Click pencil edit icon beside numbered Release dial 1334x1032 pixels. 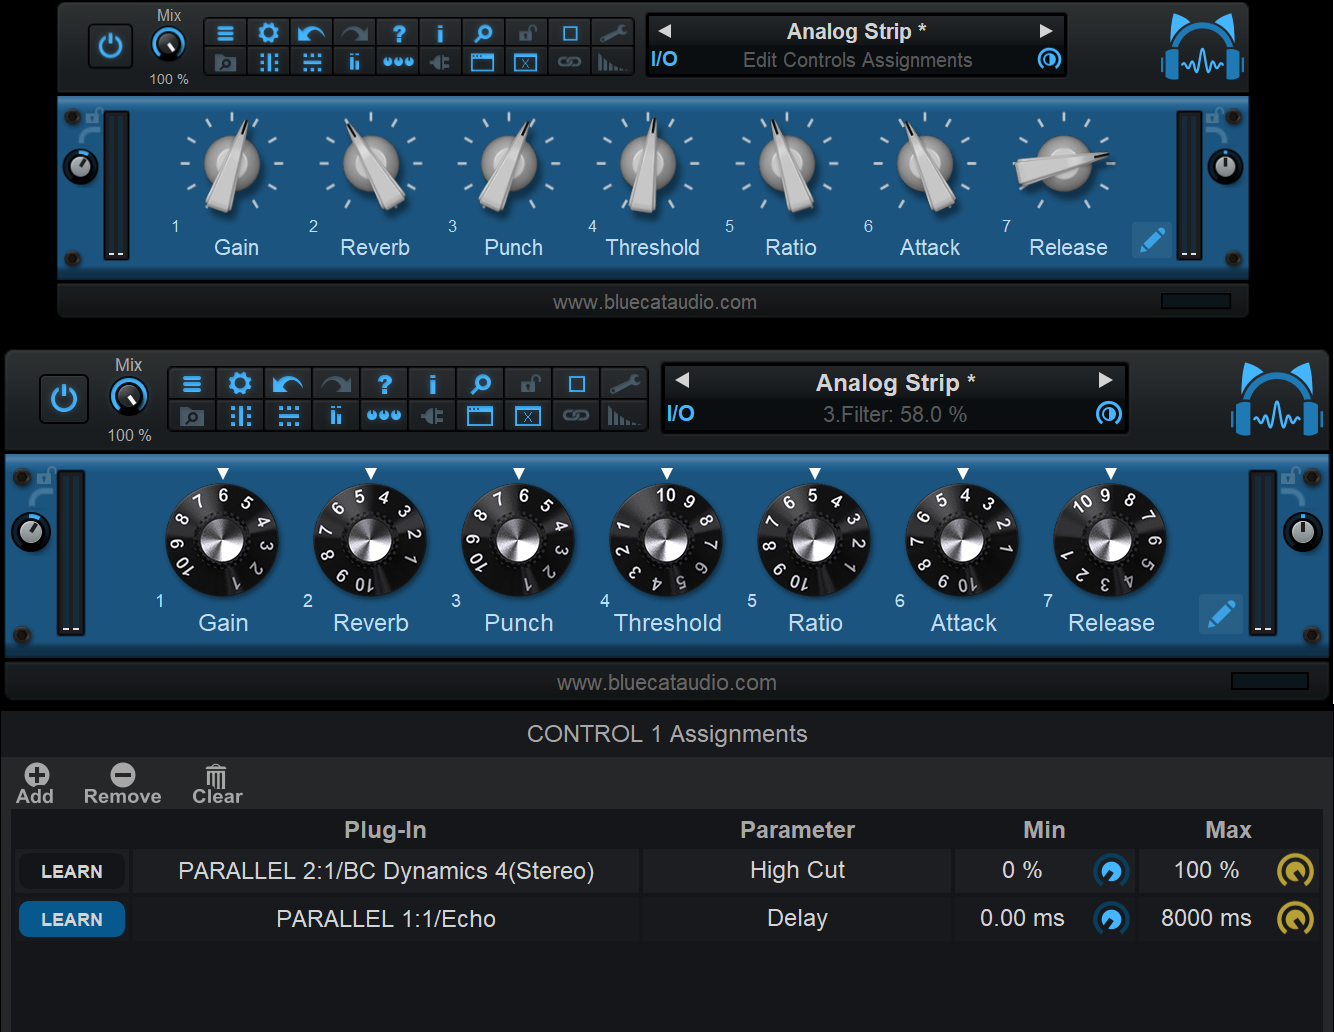coord(1221,614)
